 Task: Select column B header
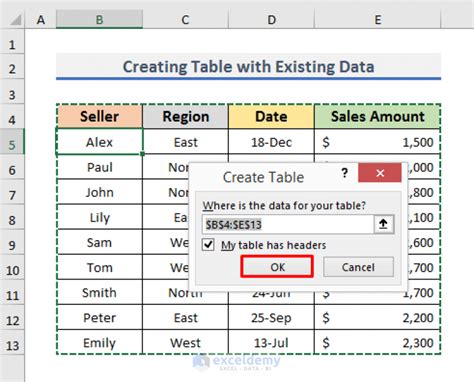pyautogui.click(x=99, y=20)
